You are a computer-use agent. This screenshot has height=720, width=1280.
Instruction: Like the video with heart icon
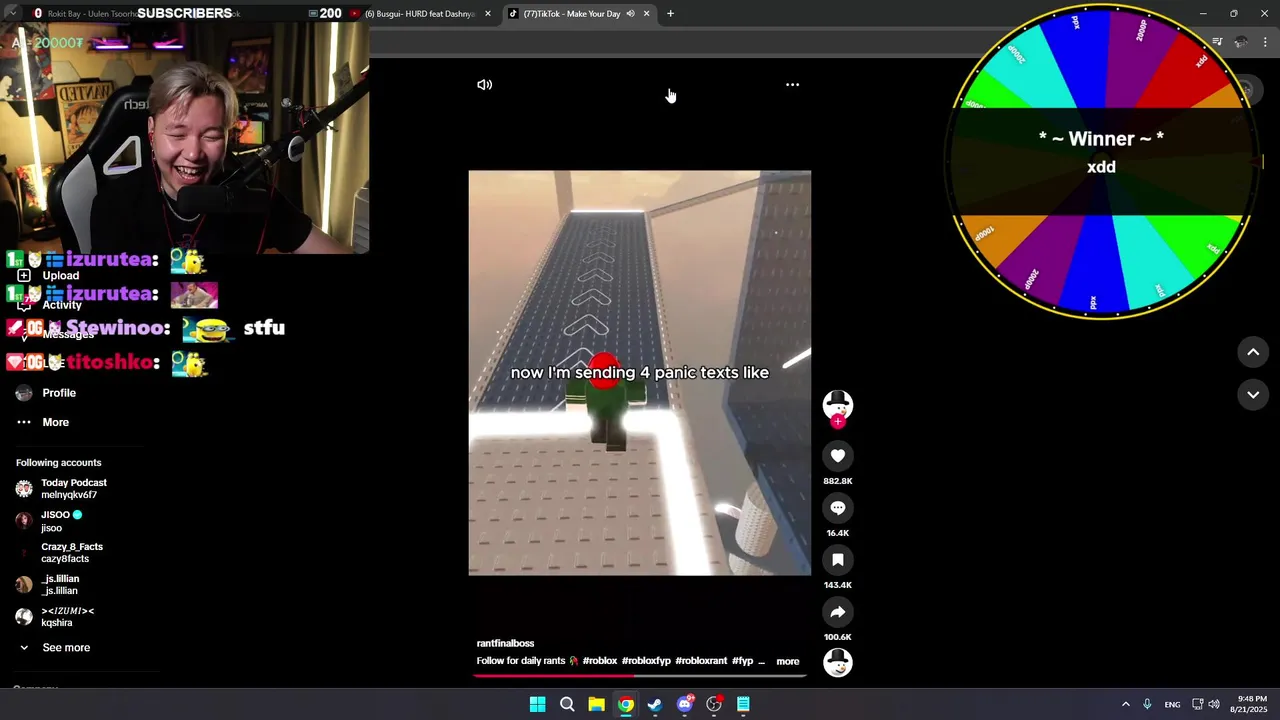838,456
